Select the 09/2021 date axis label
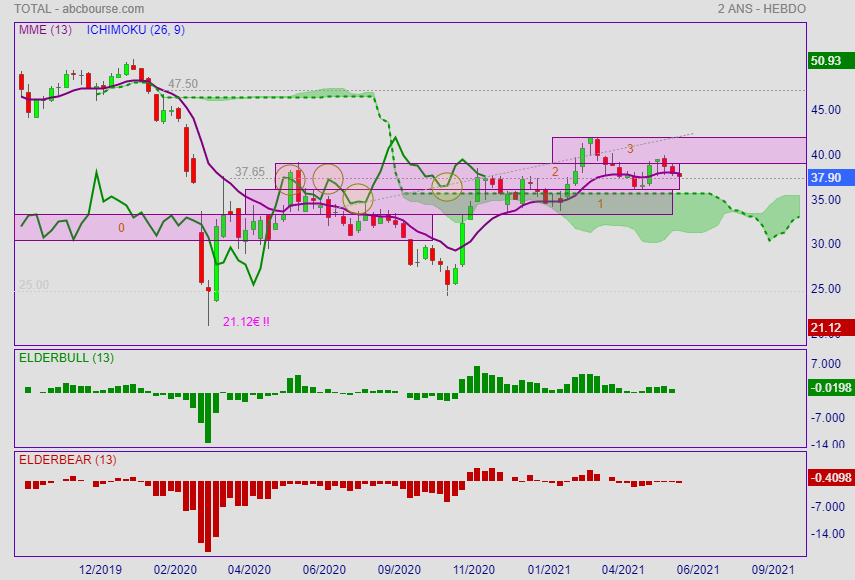This screenshot has width=855, height=580. pyautogui.click(x=773, y=570)
